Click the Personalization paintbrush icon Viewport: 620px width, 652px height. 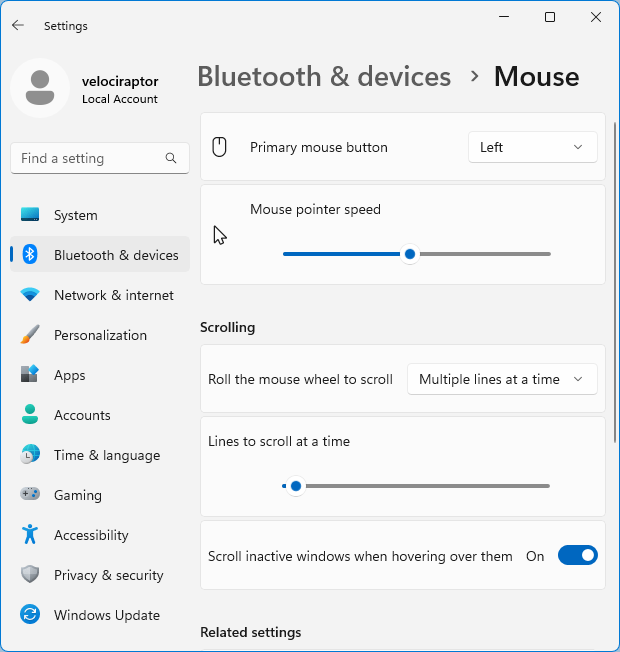click(30, 335)
